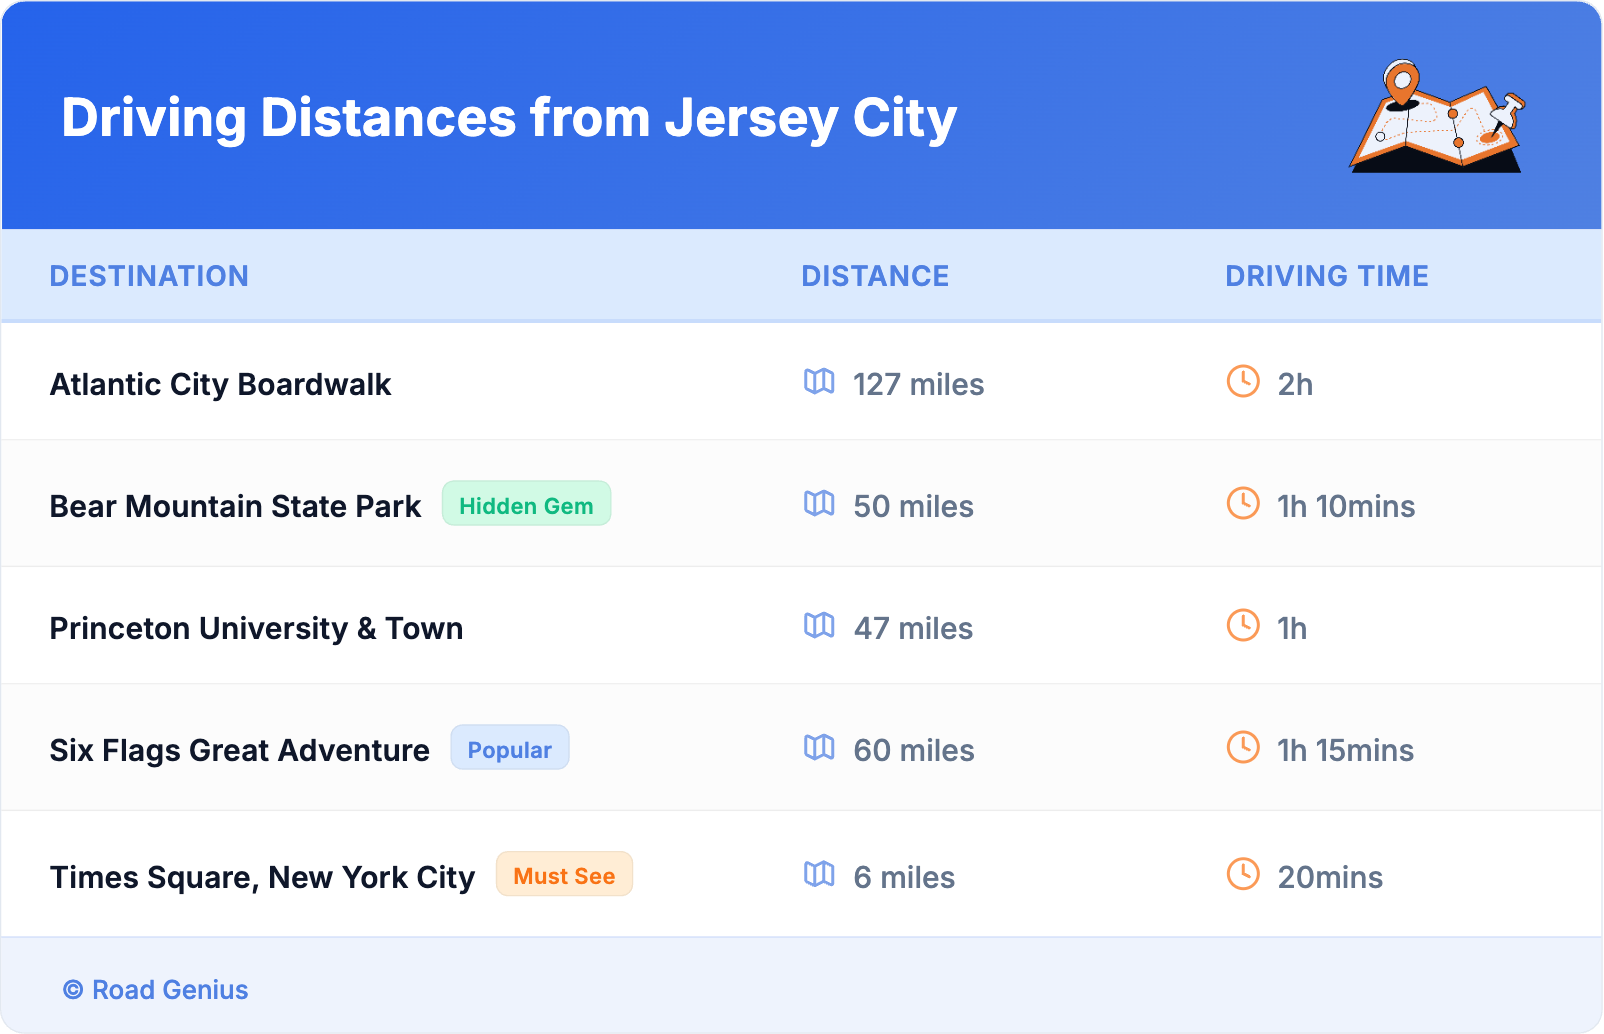This screenshot has height=1034, width=1604.
Task: Click the clock icon beside 2h
Action: click(1243, 382)
